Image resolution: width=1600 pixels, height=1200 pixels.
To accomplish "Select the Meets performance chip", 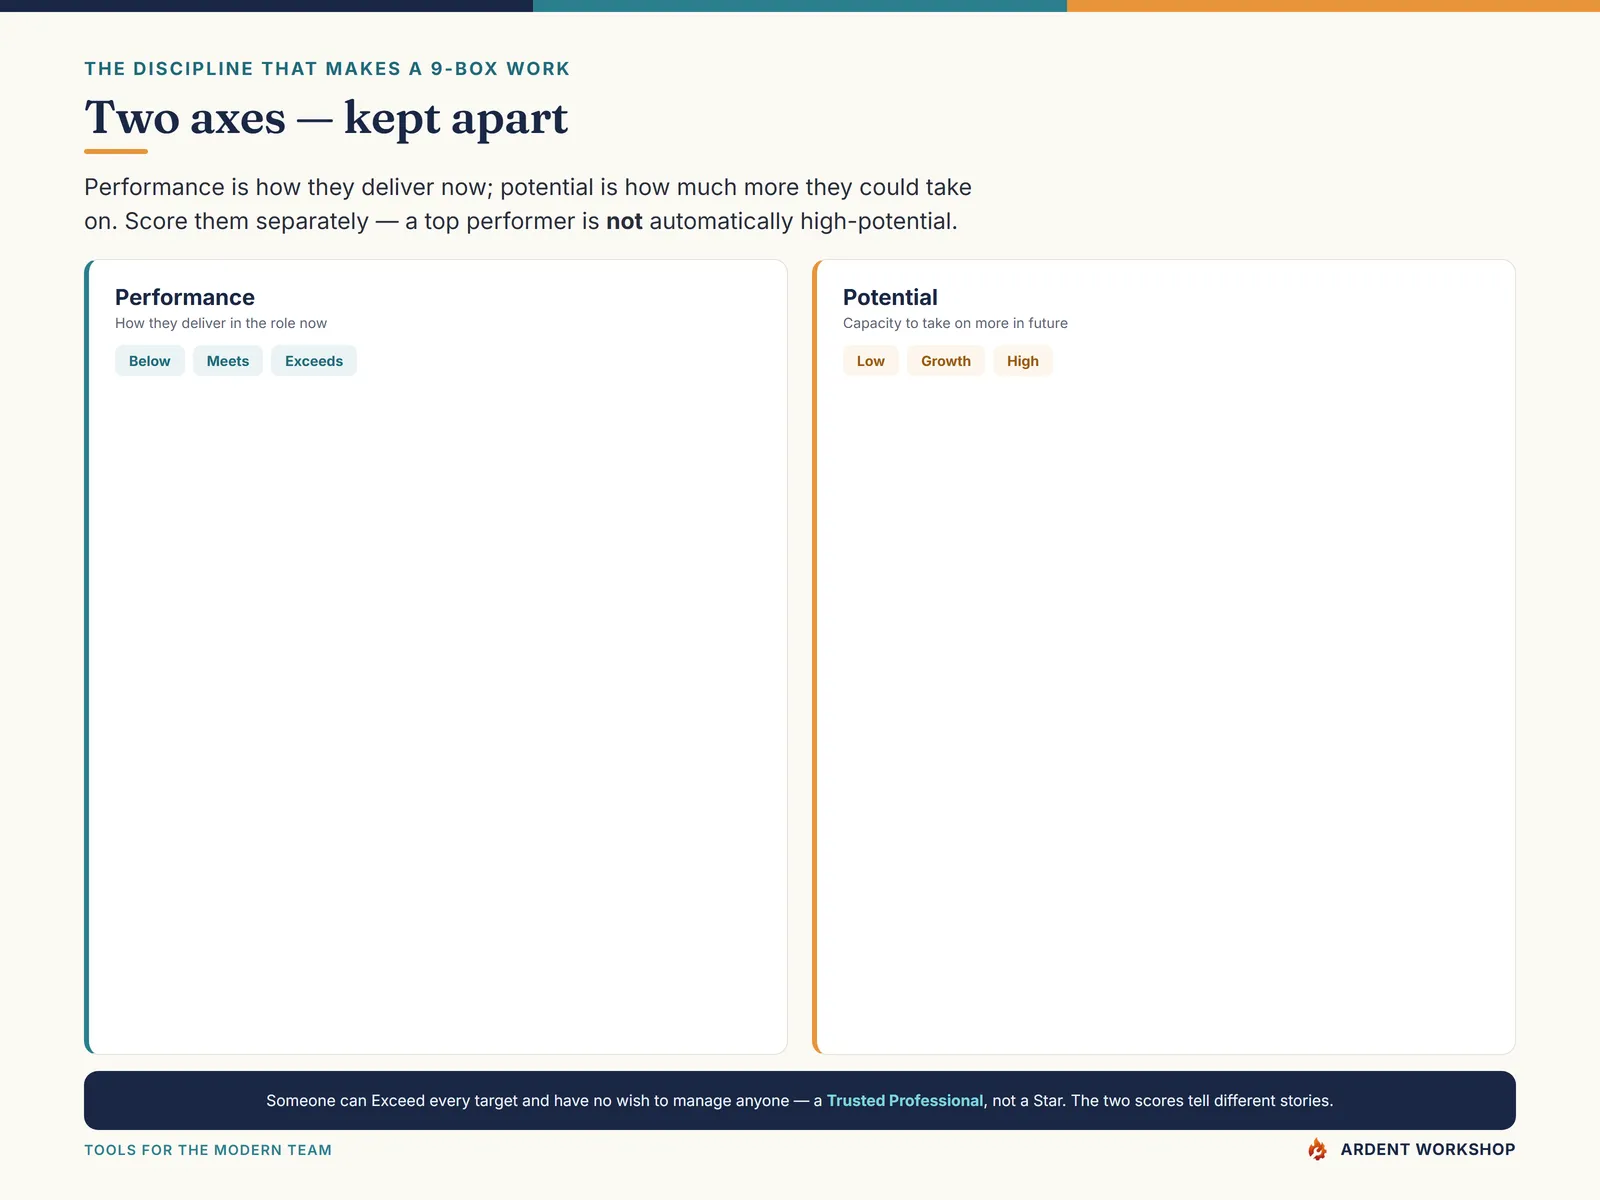I will click(228, 361).
